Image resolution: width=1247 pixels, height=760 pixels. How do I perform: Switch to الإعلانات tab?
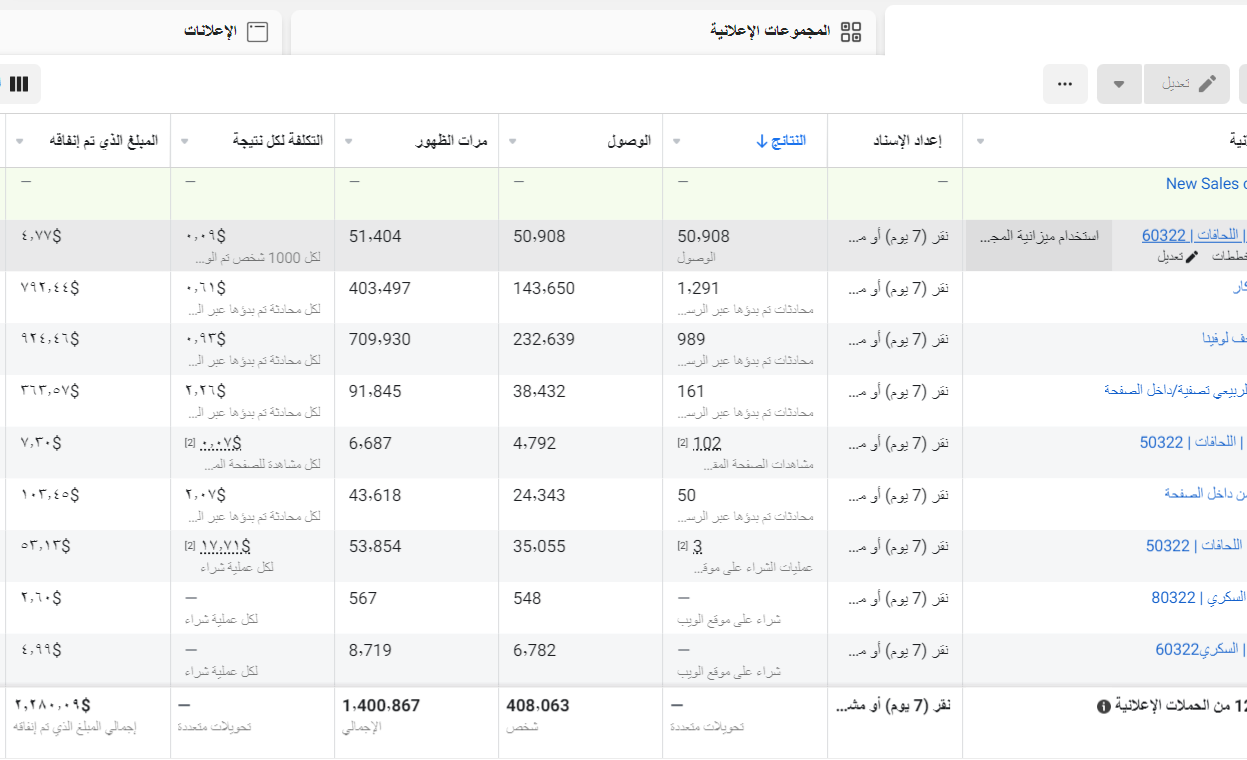[226, 32]
